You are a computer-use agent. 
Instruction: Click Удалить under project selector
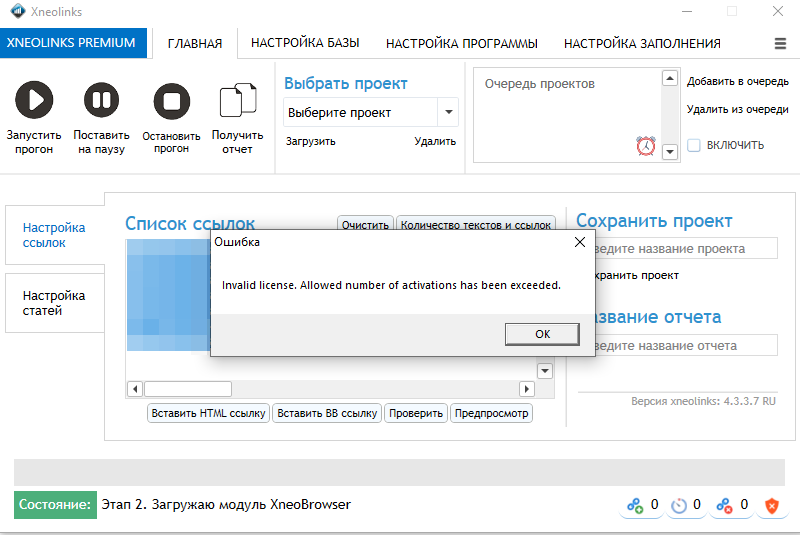[435, 141]
